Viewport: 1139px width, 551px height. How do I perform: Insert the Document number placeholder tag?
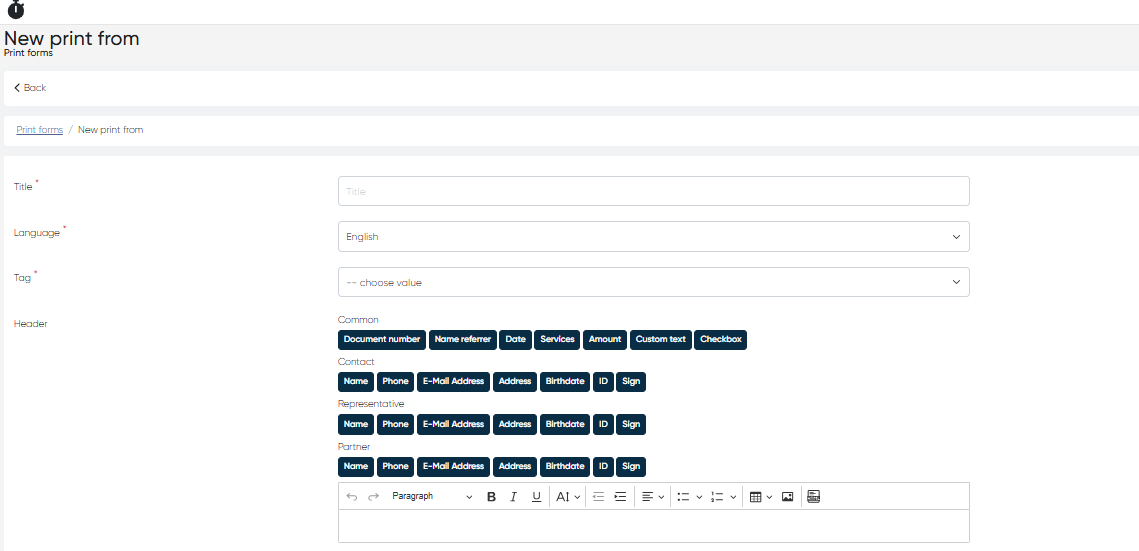(x=382, y=340)
